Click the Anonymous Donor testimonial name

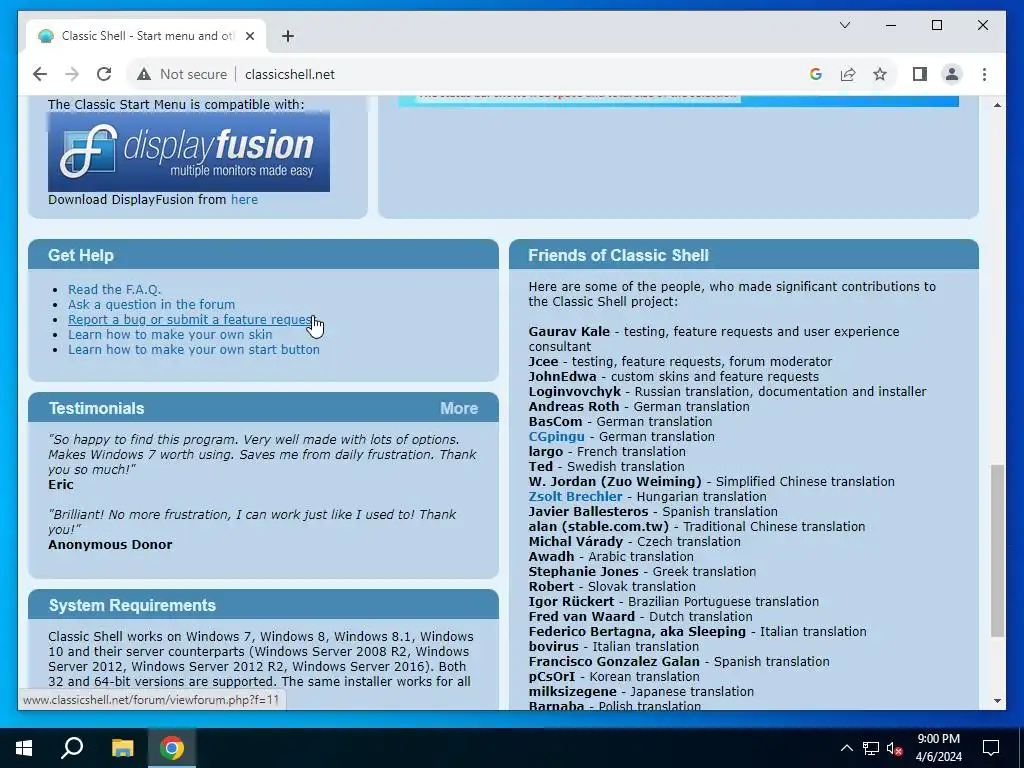click(110, 545)
